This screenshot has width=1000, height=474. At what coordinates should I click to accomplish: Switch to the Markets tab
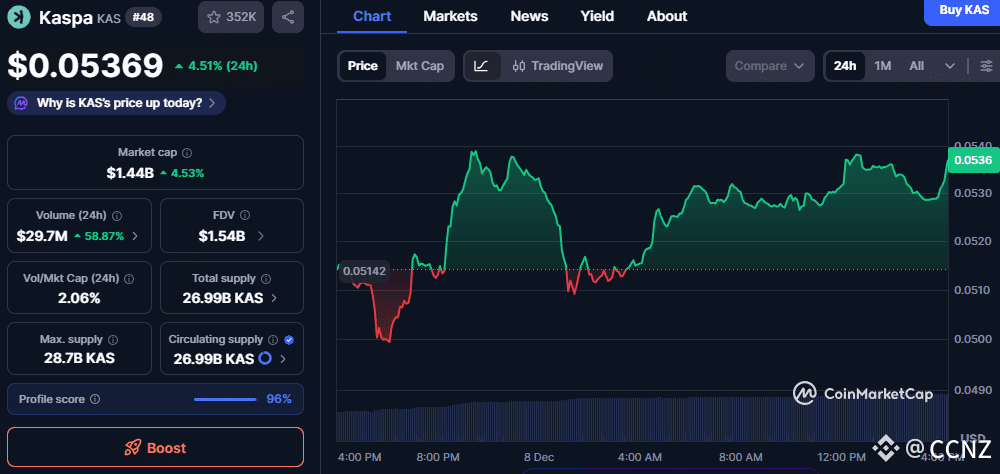click(450, 16)
